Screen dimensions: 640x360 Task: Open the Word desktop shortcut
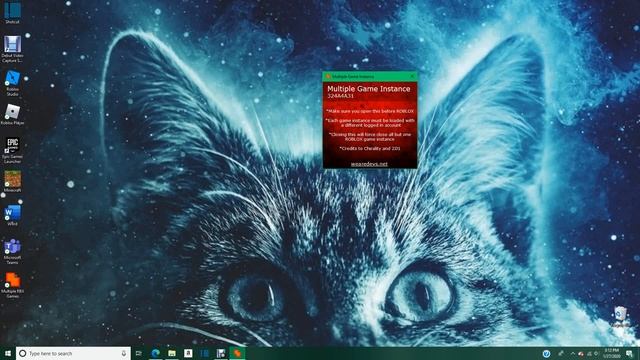click(x=12, y=216)
